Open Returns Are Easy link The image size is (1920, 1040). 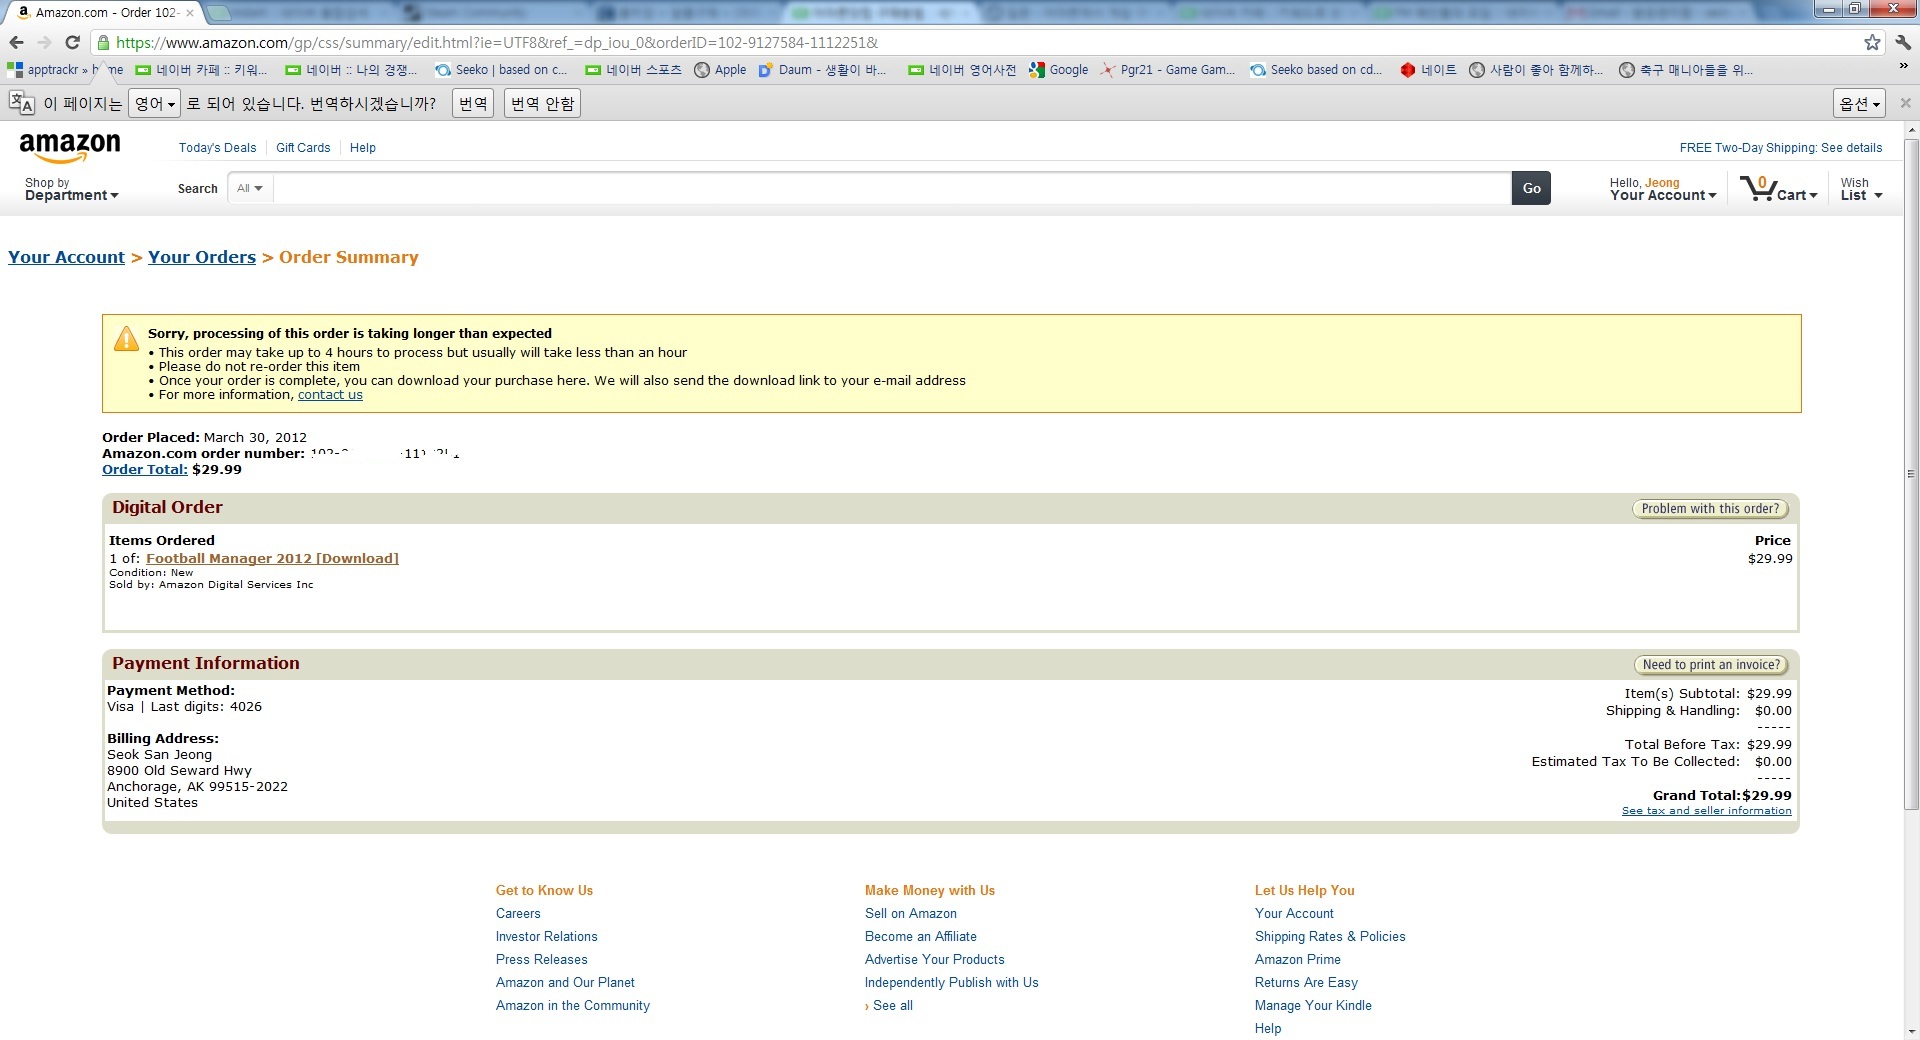[x=1306, y=983]
